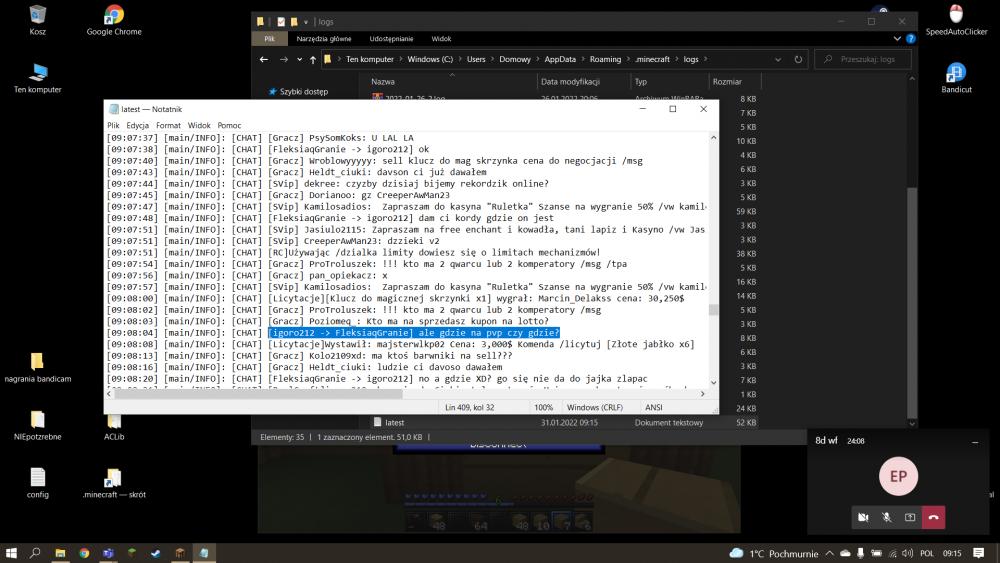The width and height of the screenshot is (1000, 563).
Task: Sort files by Data modyfikacji column
Action: point(570,82)
